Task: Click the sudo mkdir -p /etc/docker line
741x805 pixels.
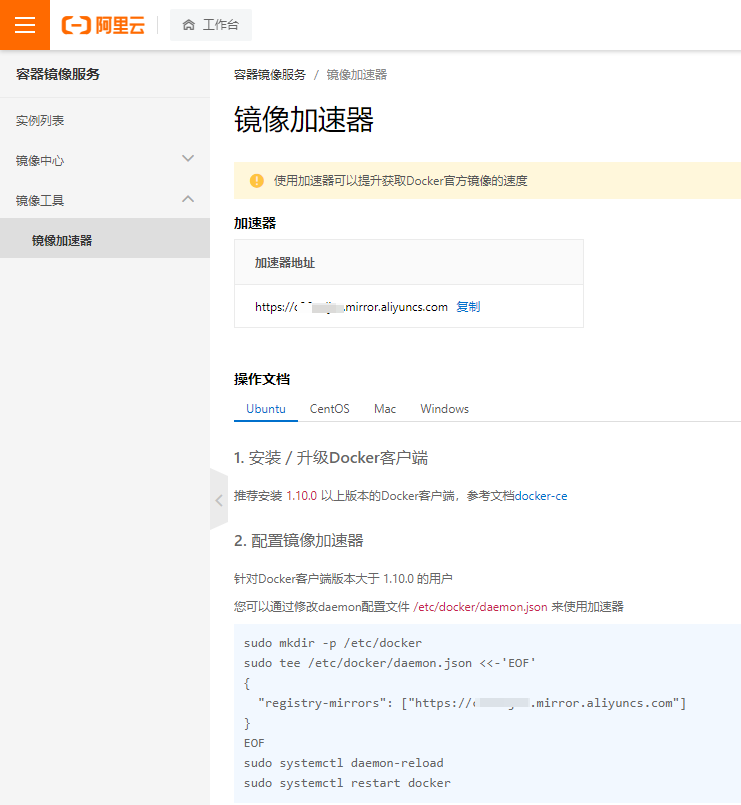Action: point(333,643)
